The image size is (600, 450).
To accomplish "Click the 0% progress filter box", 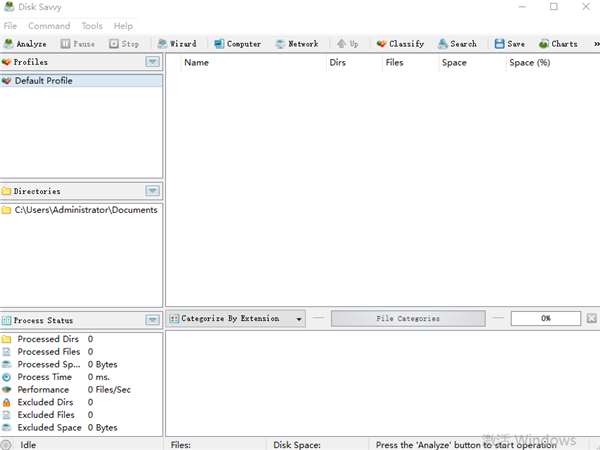I will 545,319.
